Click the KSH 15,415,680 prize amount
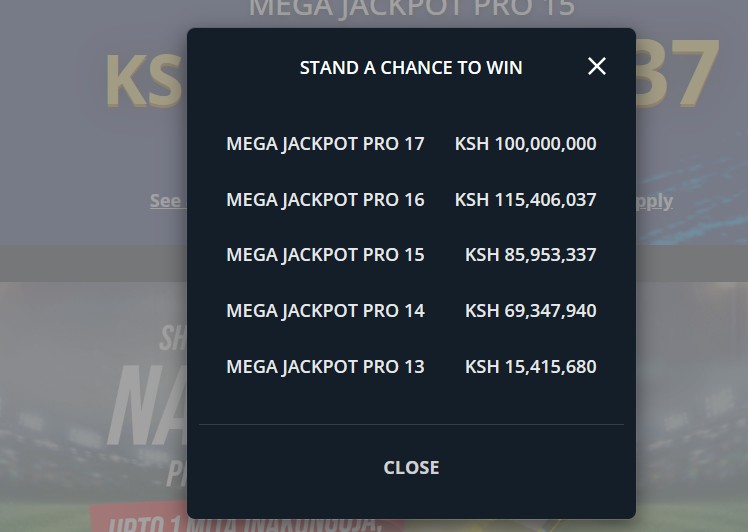 point(530,367)
